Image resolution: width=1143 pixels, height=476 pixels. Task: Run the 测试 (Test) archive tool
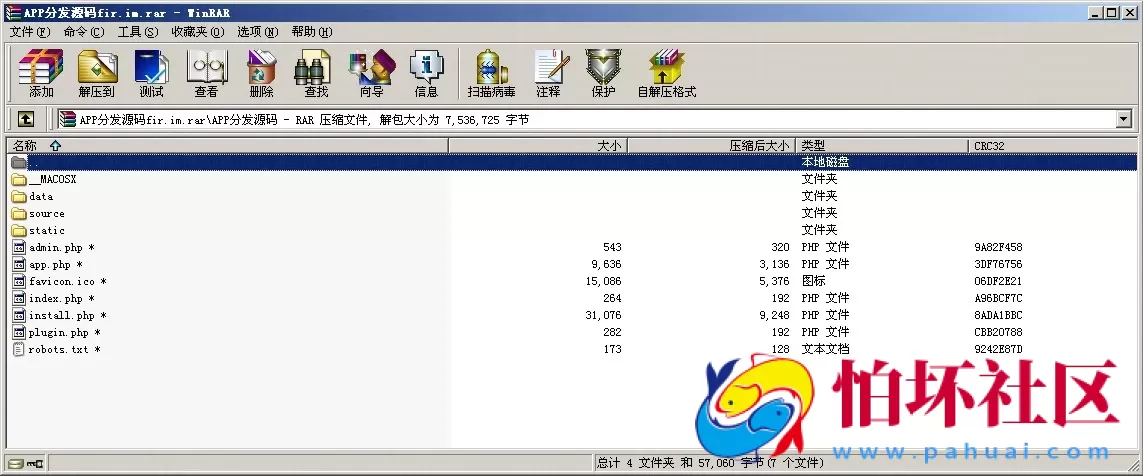152,73
